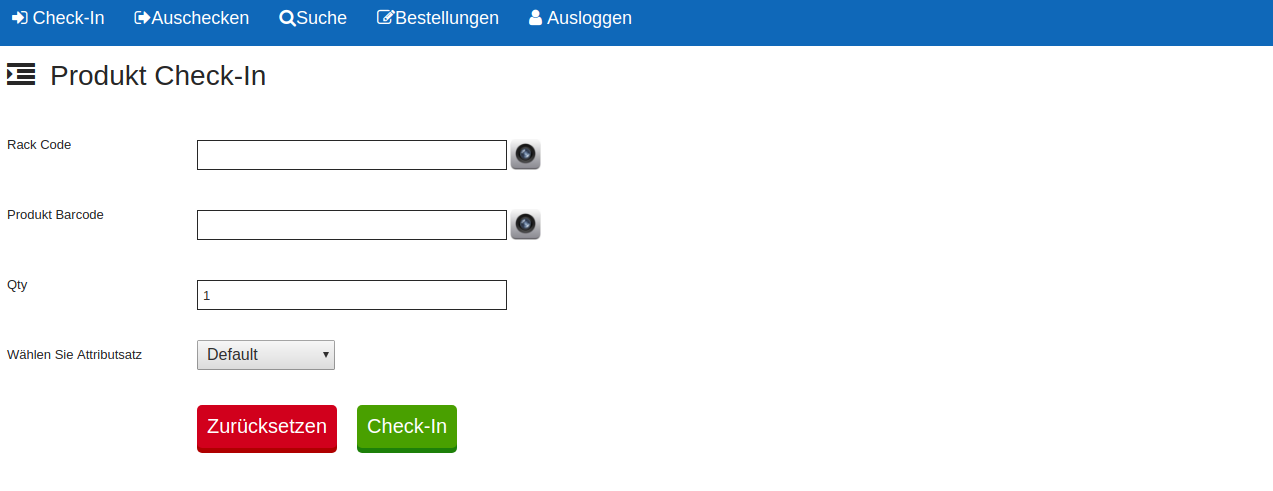This screenshot has height=491, width=1273.
Task: Open the Check-In item in top navigation
Action: [x=68, y=18]
